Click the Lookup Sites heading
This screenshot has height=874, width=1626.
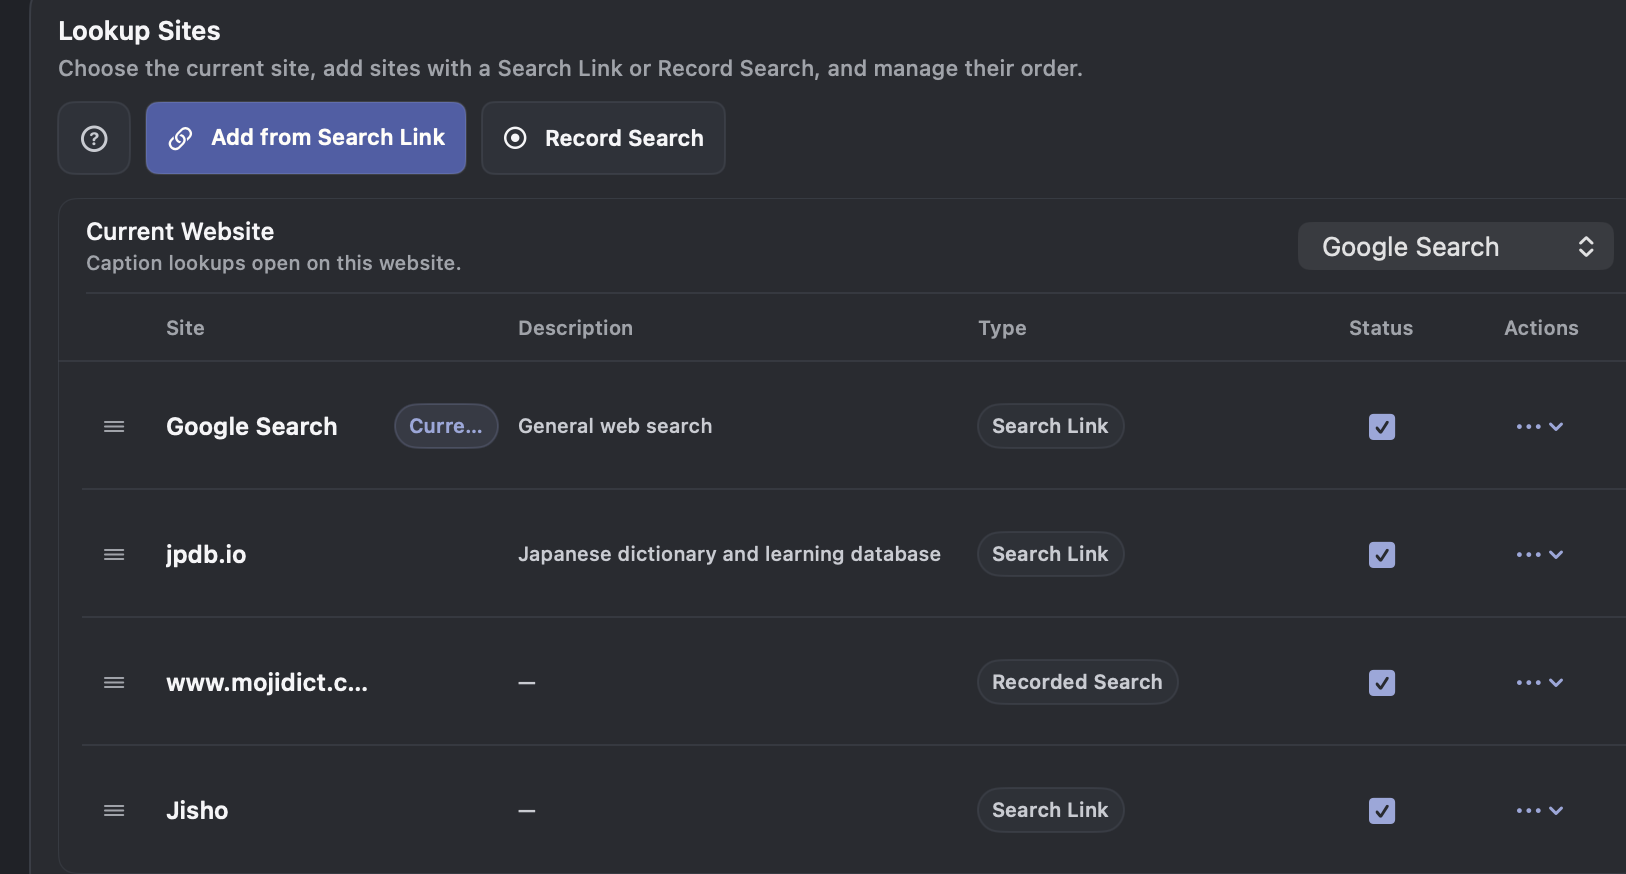[x=139, y=31]
